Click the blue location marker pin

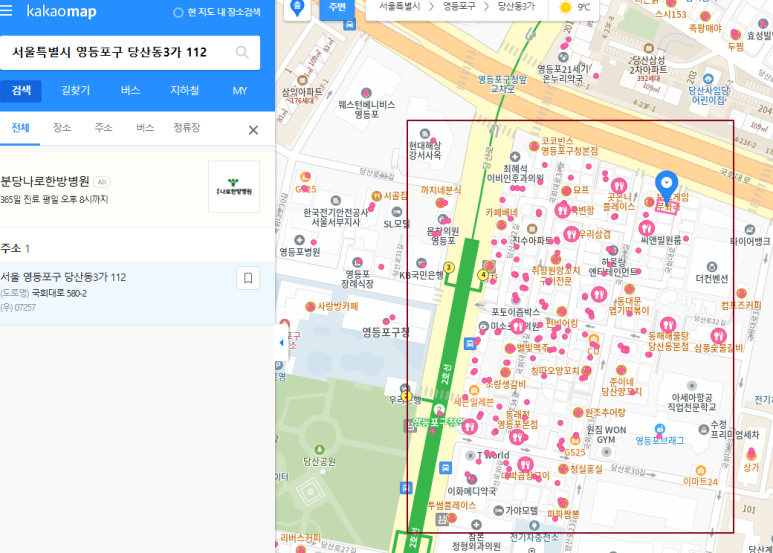point(667,186)
